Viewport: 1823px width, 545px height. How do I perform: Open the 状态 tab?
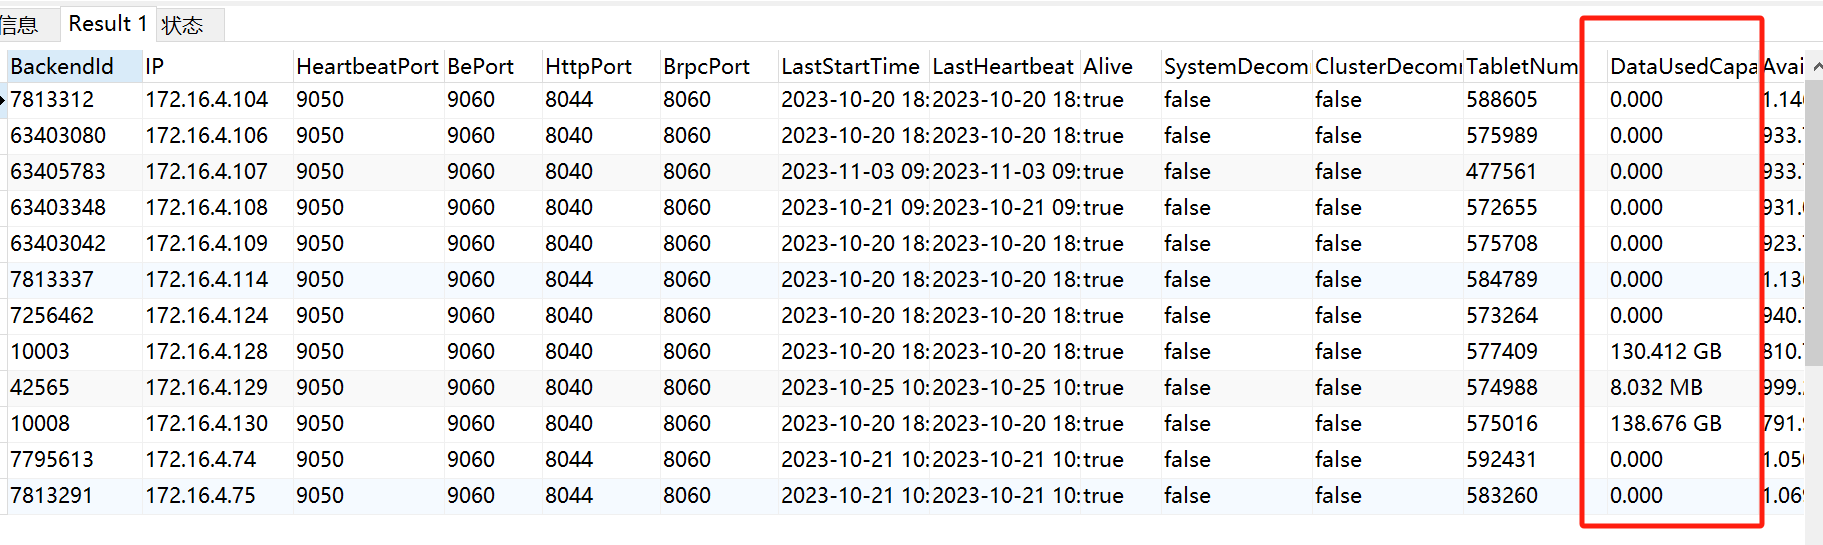click(x=182, y=25)
